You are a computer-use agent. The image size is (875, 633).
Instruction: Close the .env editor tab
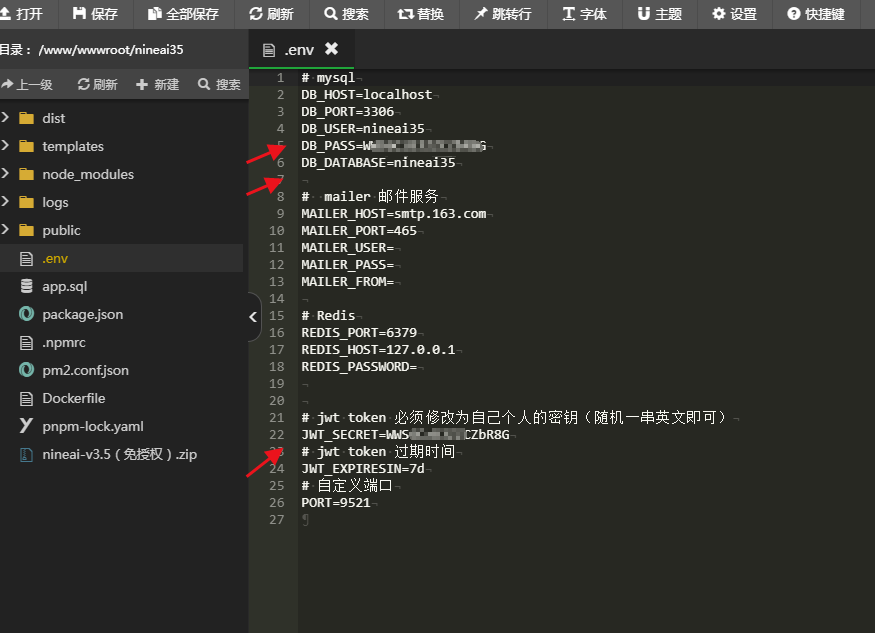[331, 49]
